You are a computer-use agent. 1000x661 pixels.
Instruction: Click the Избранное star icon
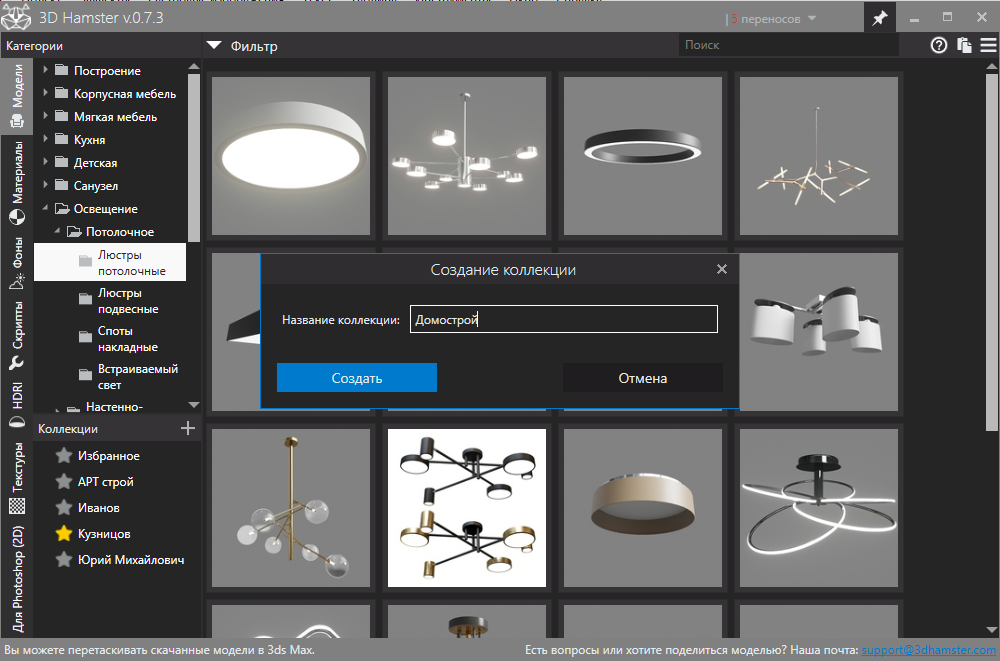64,456
